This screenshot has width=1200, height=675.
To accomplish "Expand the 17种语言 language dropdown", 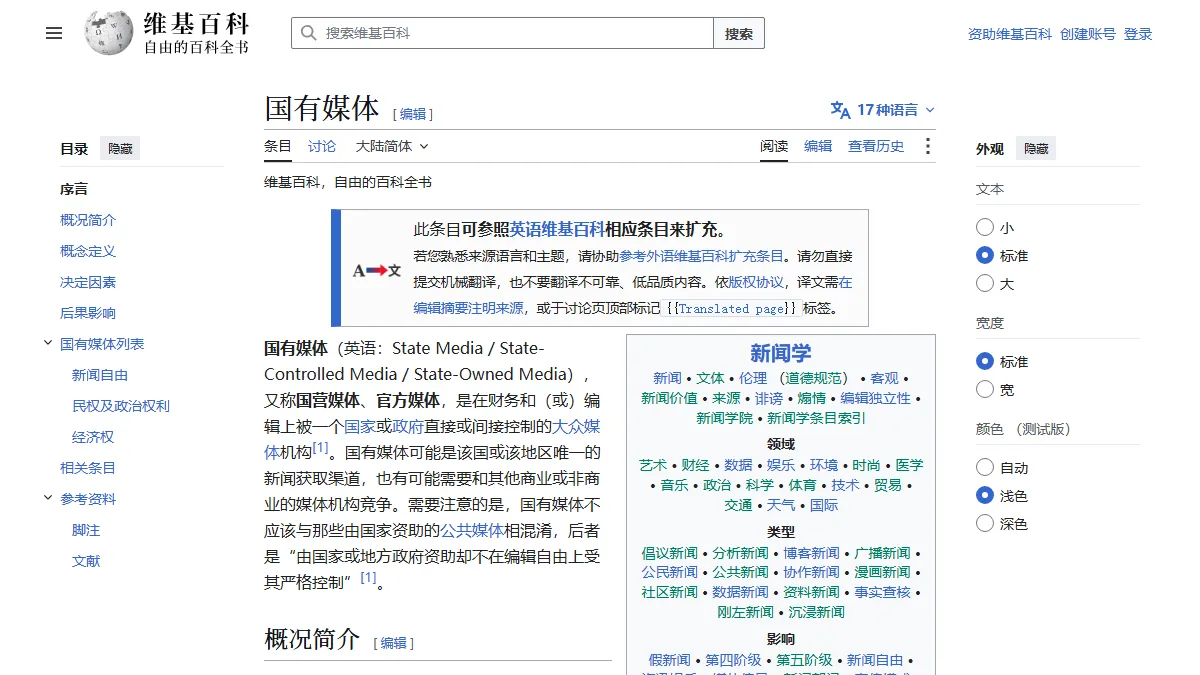I will pos(883,110).
